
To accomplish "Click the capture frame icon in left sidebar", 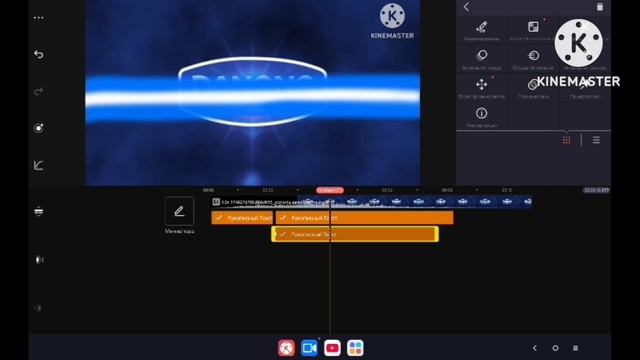I will 39,128.
